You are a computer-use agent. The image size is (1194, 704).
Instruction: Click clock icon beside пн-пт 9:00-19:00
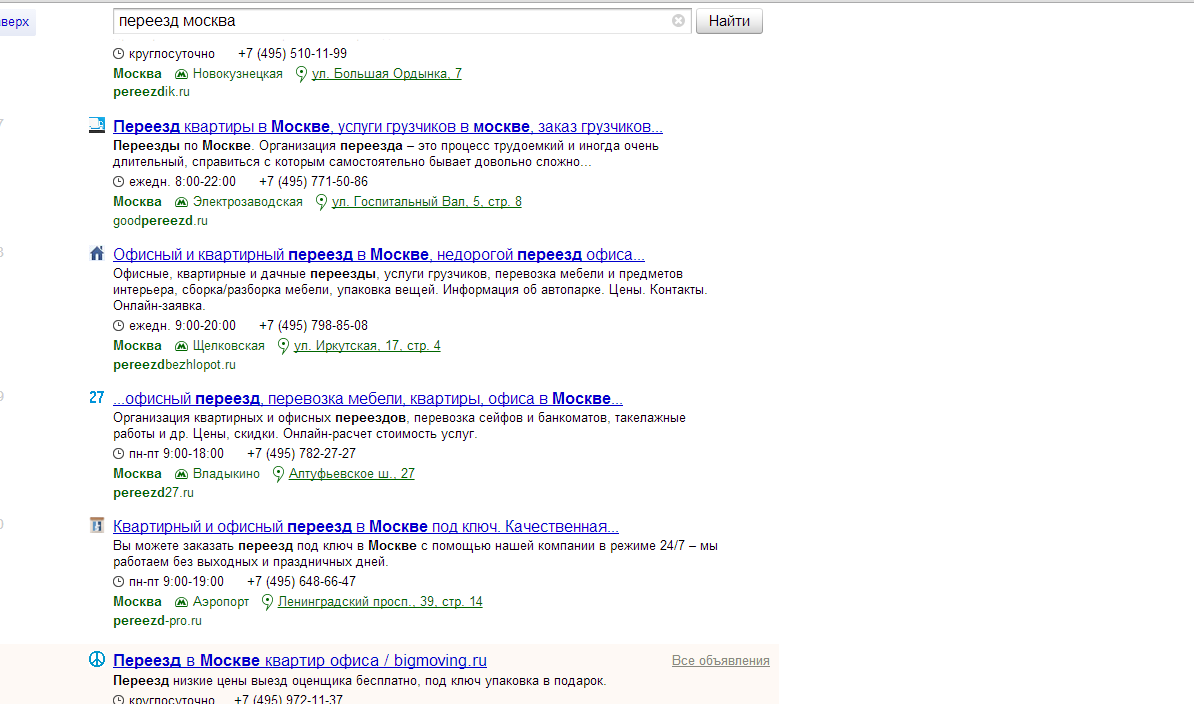(118, 581)
